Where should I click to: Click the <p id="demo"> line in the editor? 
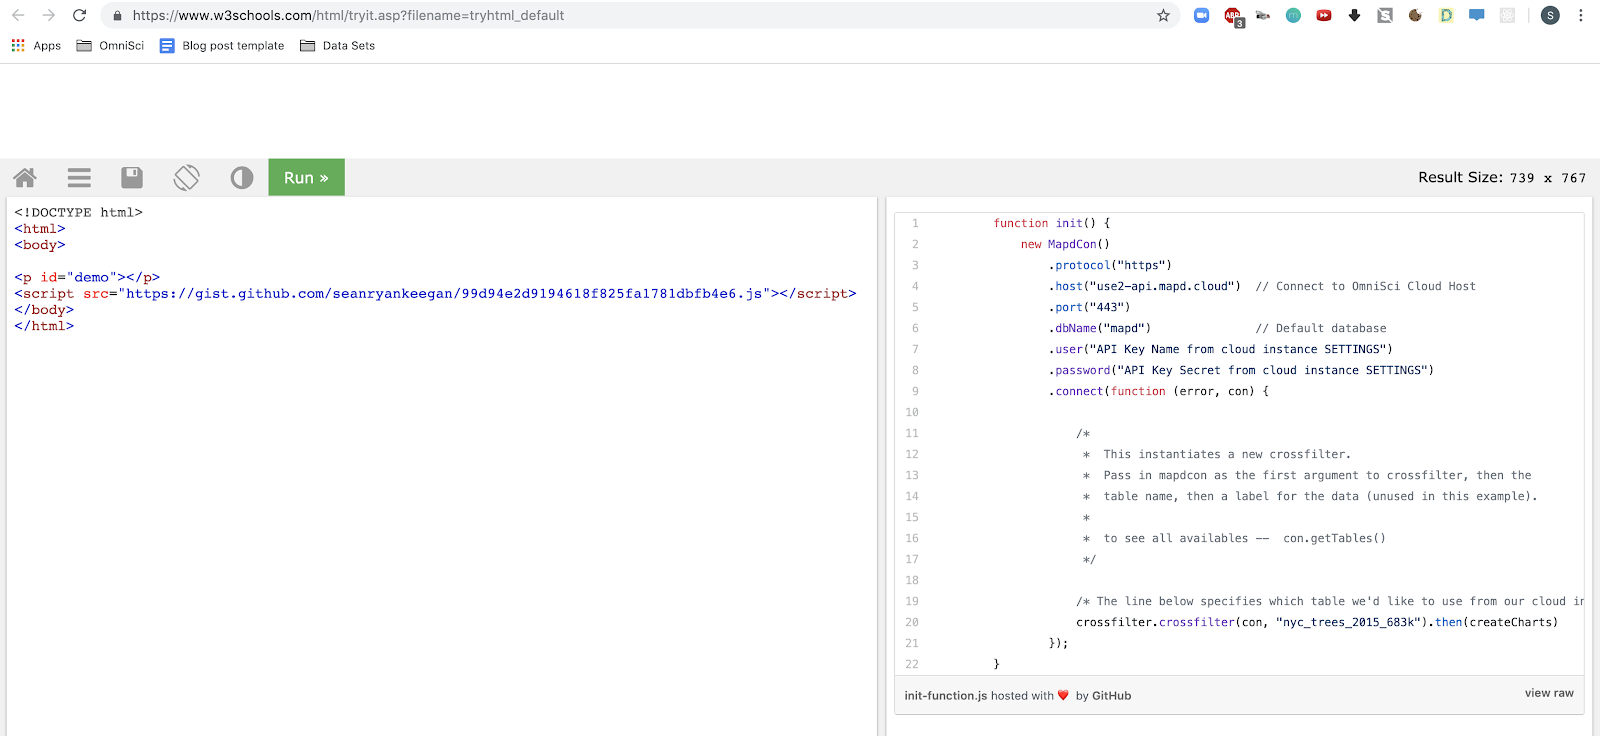[x=87, y=277]
